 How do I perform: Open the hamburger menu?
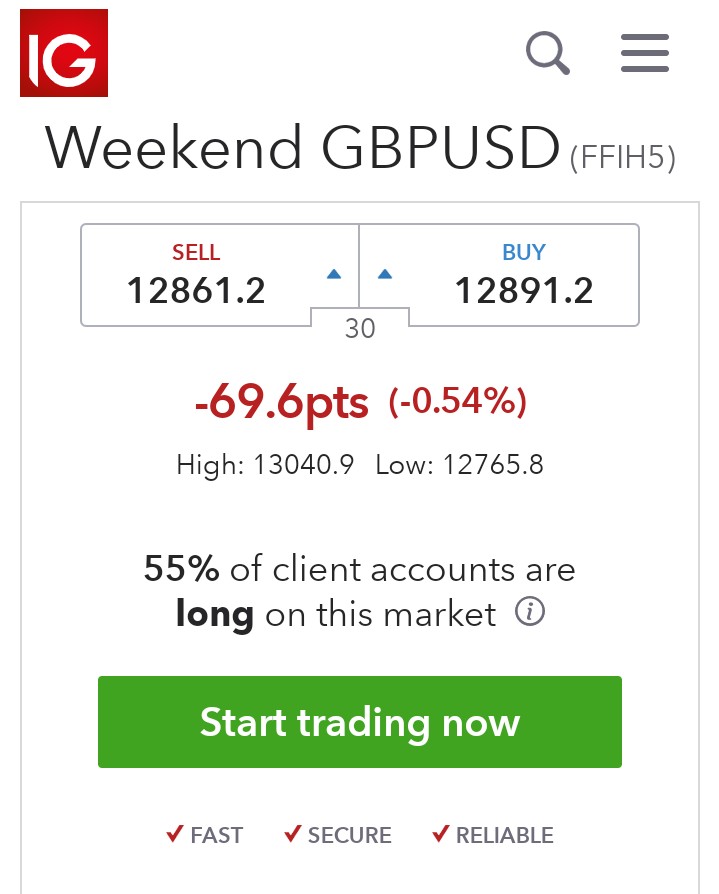coord(645,53)
